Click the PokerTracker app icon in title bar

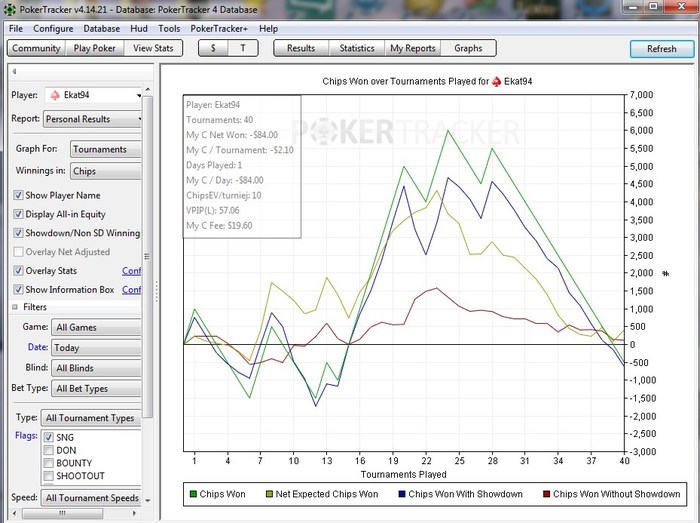9,9
